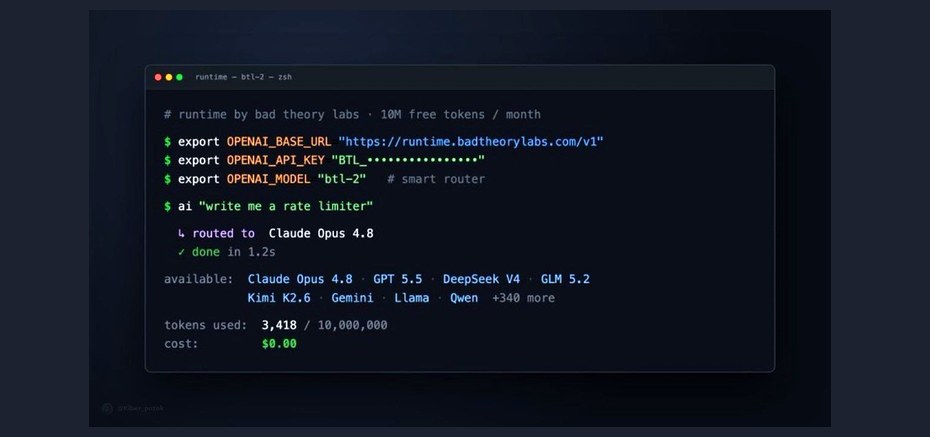The width and height of the screenshot is (930, 437).
Task: Click 'Llama' in available models
Action: click(x=412, y=298)
